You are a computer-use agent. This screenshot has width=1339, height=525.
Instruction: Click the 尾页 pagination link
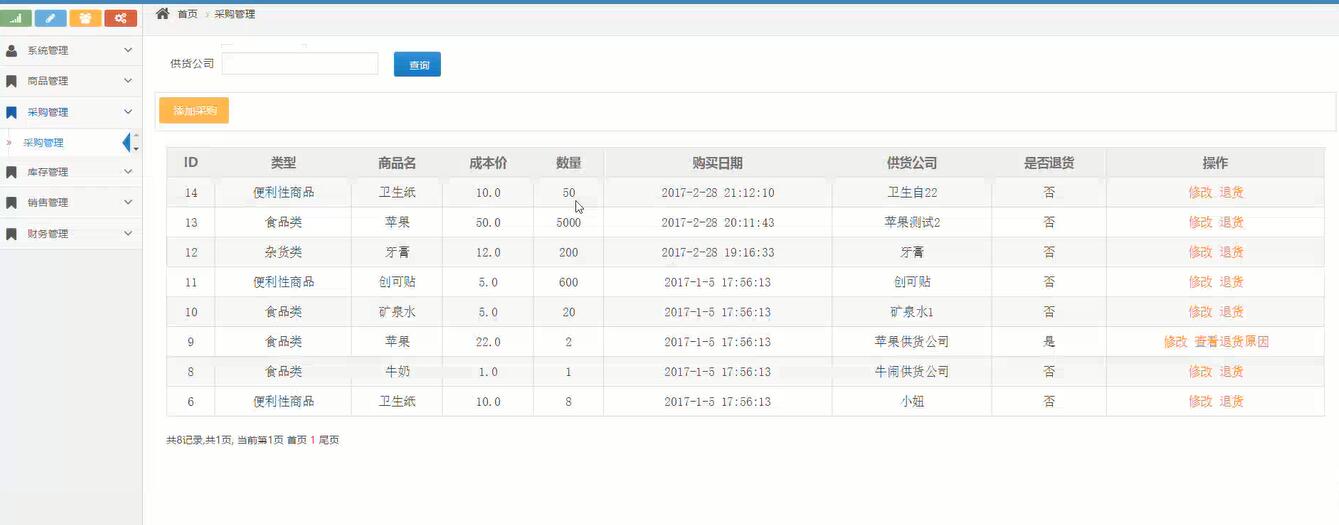pyautogui.click(x=329, y=440)
